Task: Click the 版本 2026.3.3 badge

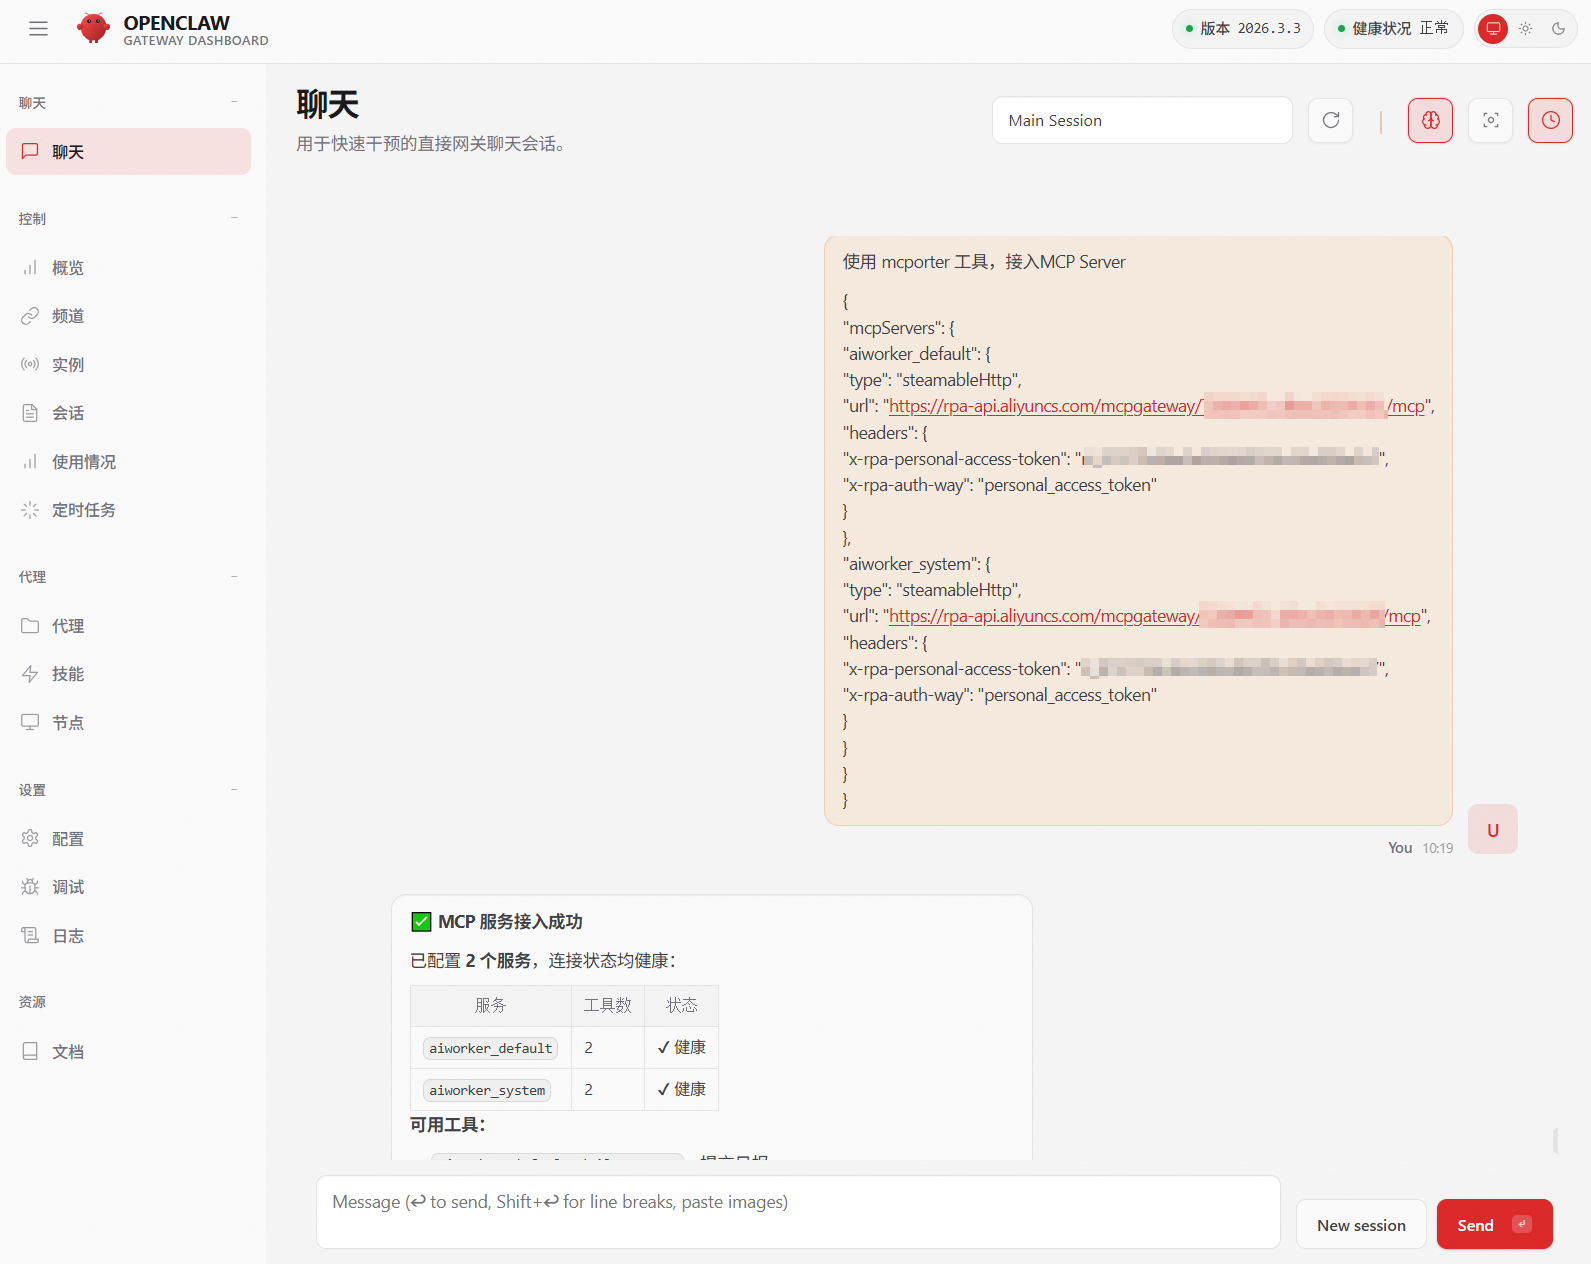Action: [x=1243, y=29]
